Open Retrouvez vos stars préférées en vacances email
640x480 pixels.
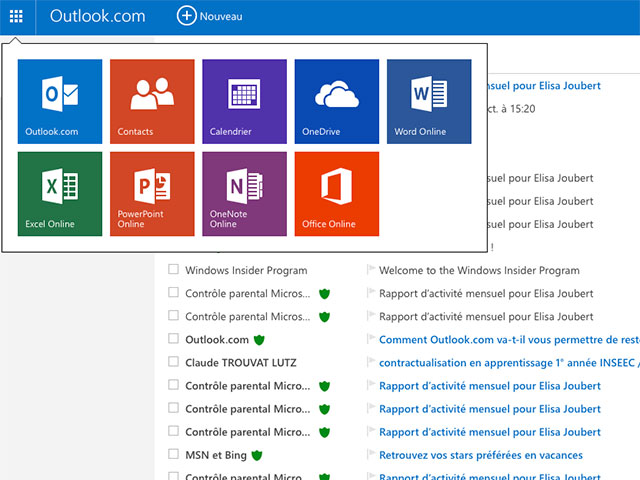click(481, 456)
